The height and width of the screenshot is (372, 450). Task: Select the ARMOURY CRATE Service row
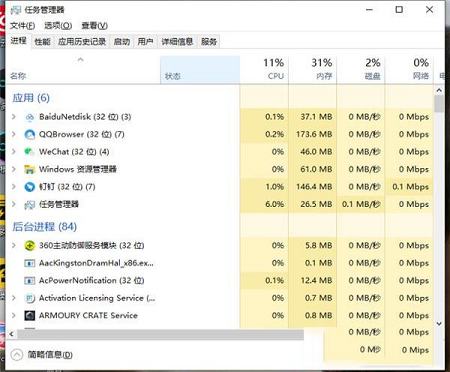click(x=219, y=315)
